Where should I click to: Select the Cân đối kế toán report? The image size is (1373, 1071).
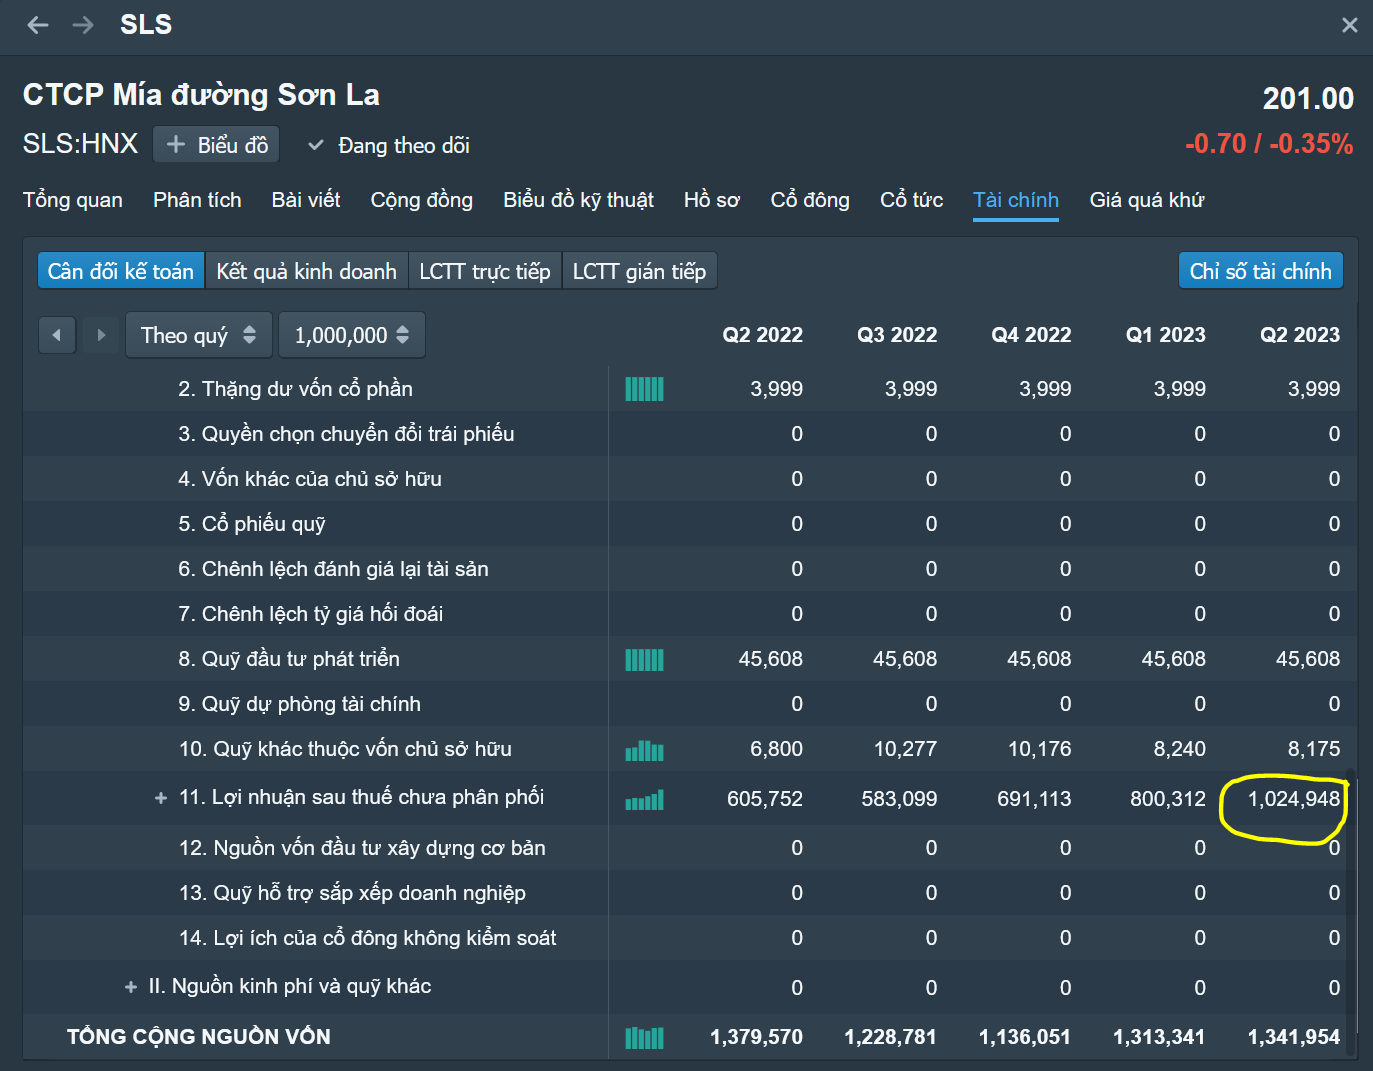121,271
